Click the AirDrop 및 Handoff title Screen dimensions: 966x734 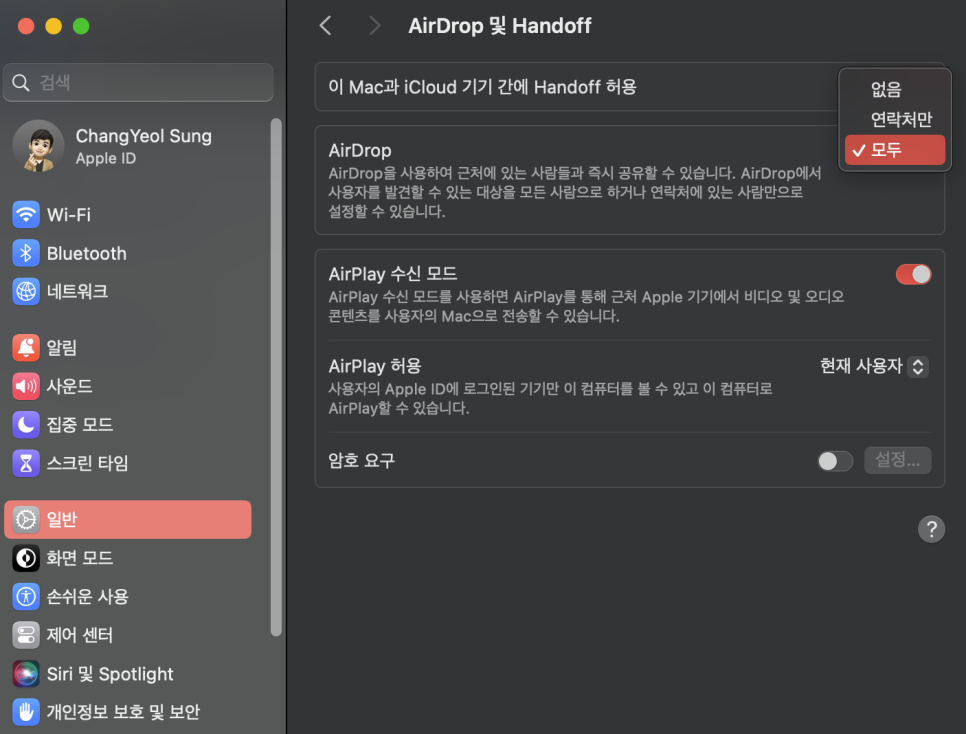[500, 26]
